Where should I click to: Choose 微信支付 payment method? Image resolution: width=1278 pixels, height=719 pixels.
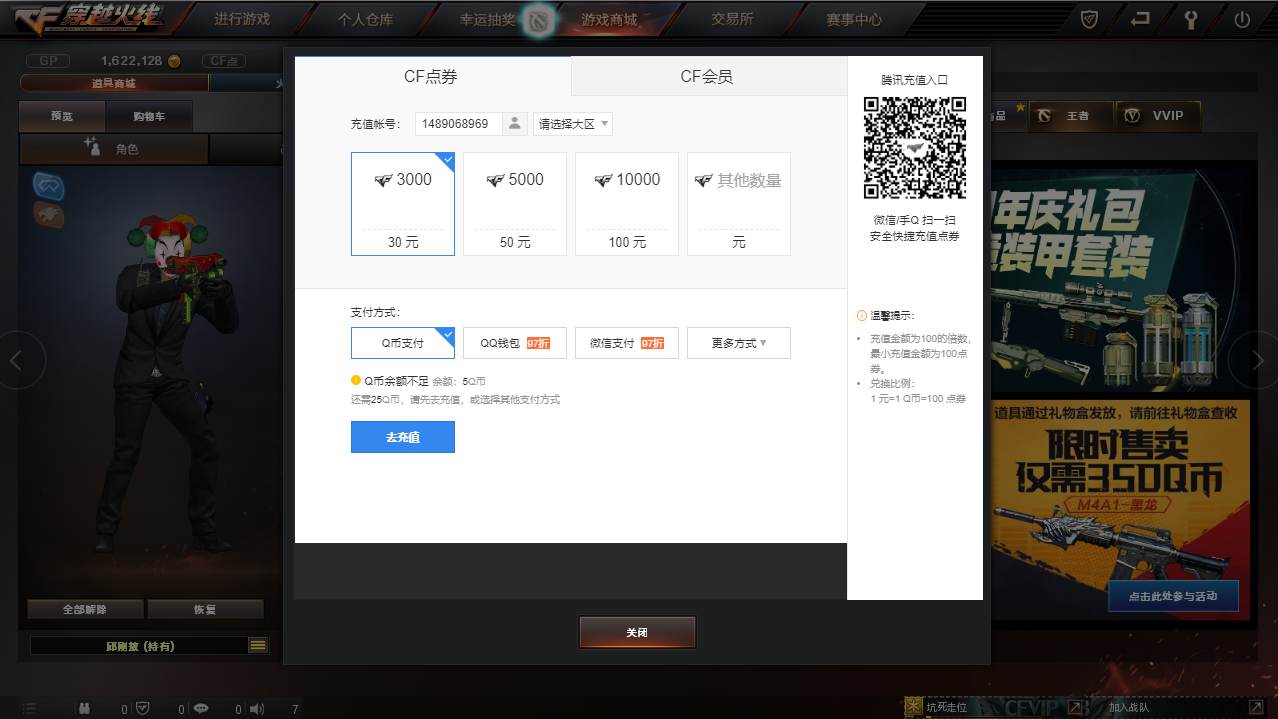coord(627,343)
